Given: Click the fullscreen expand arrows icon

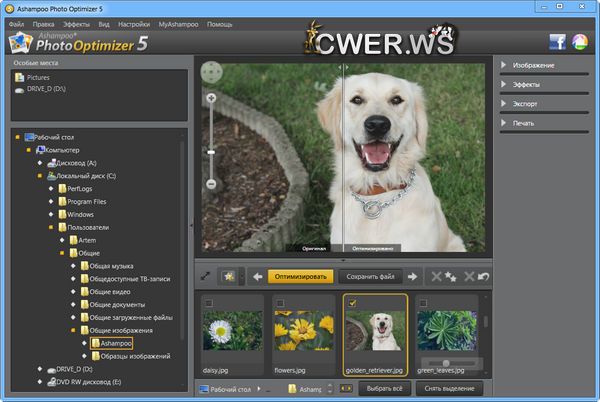Looking at the screenshot, I should 205,276.
